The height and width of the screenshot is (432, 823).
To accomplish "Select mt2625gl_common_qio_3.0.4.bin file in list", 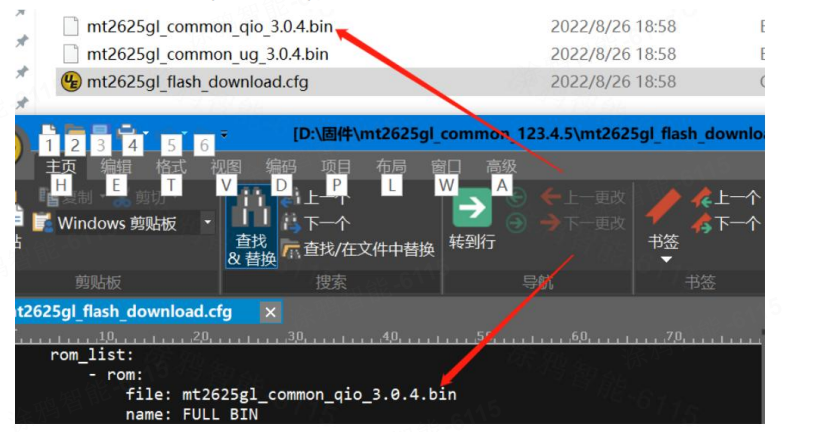I will (209, 27).
